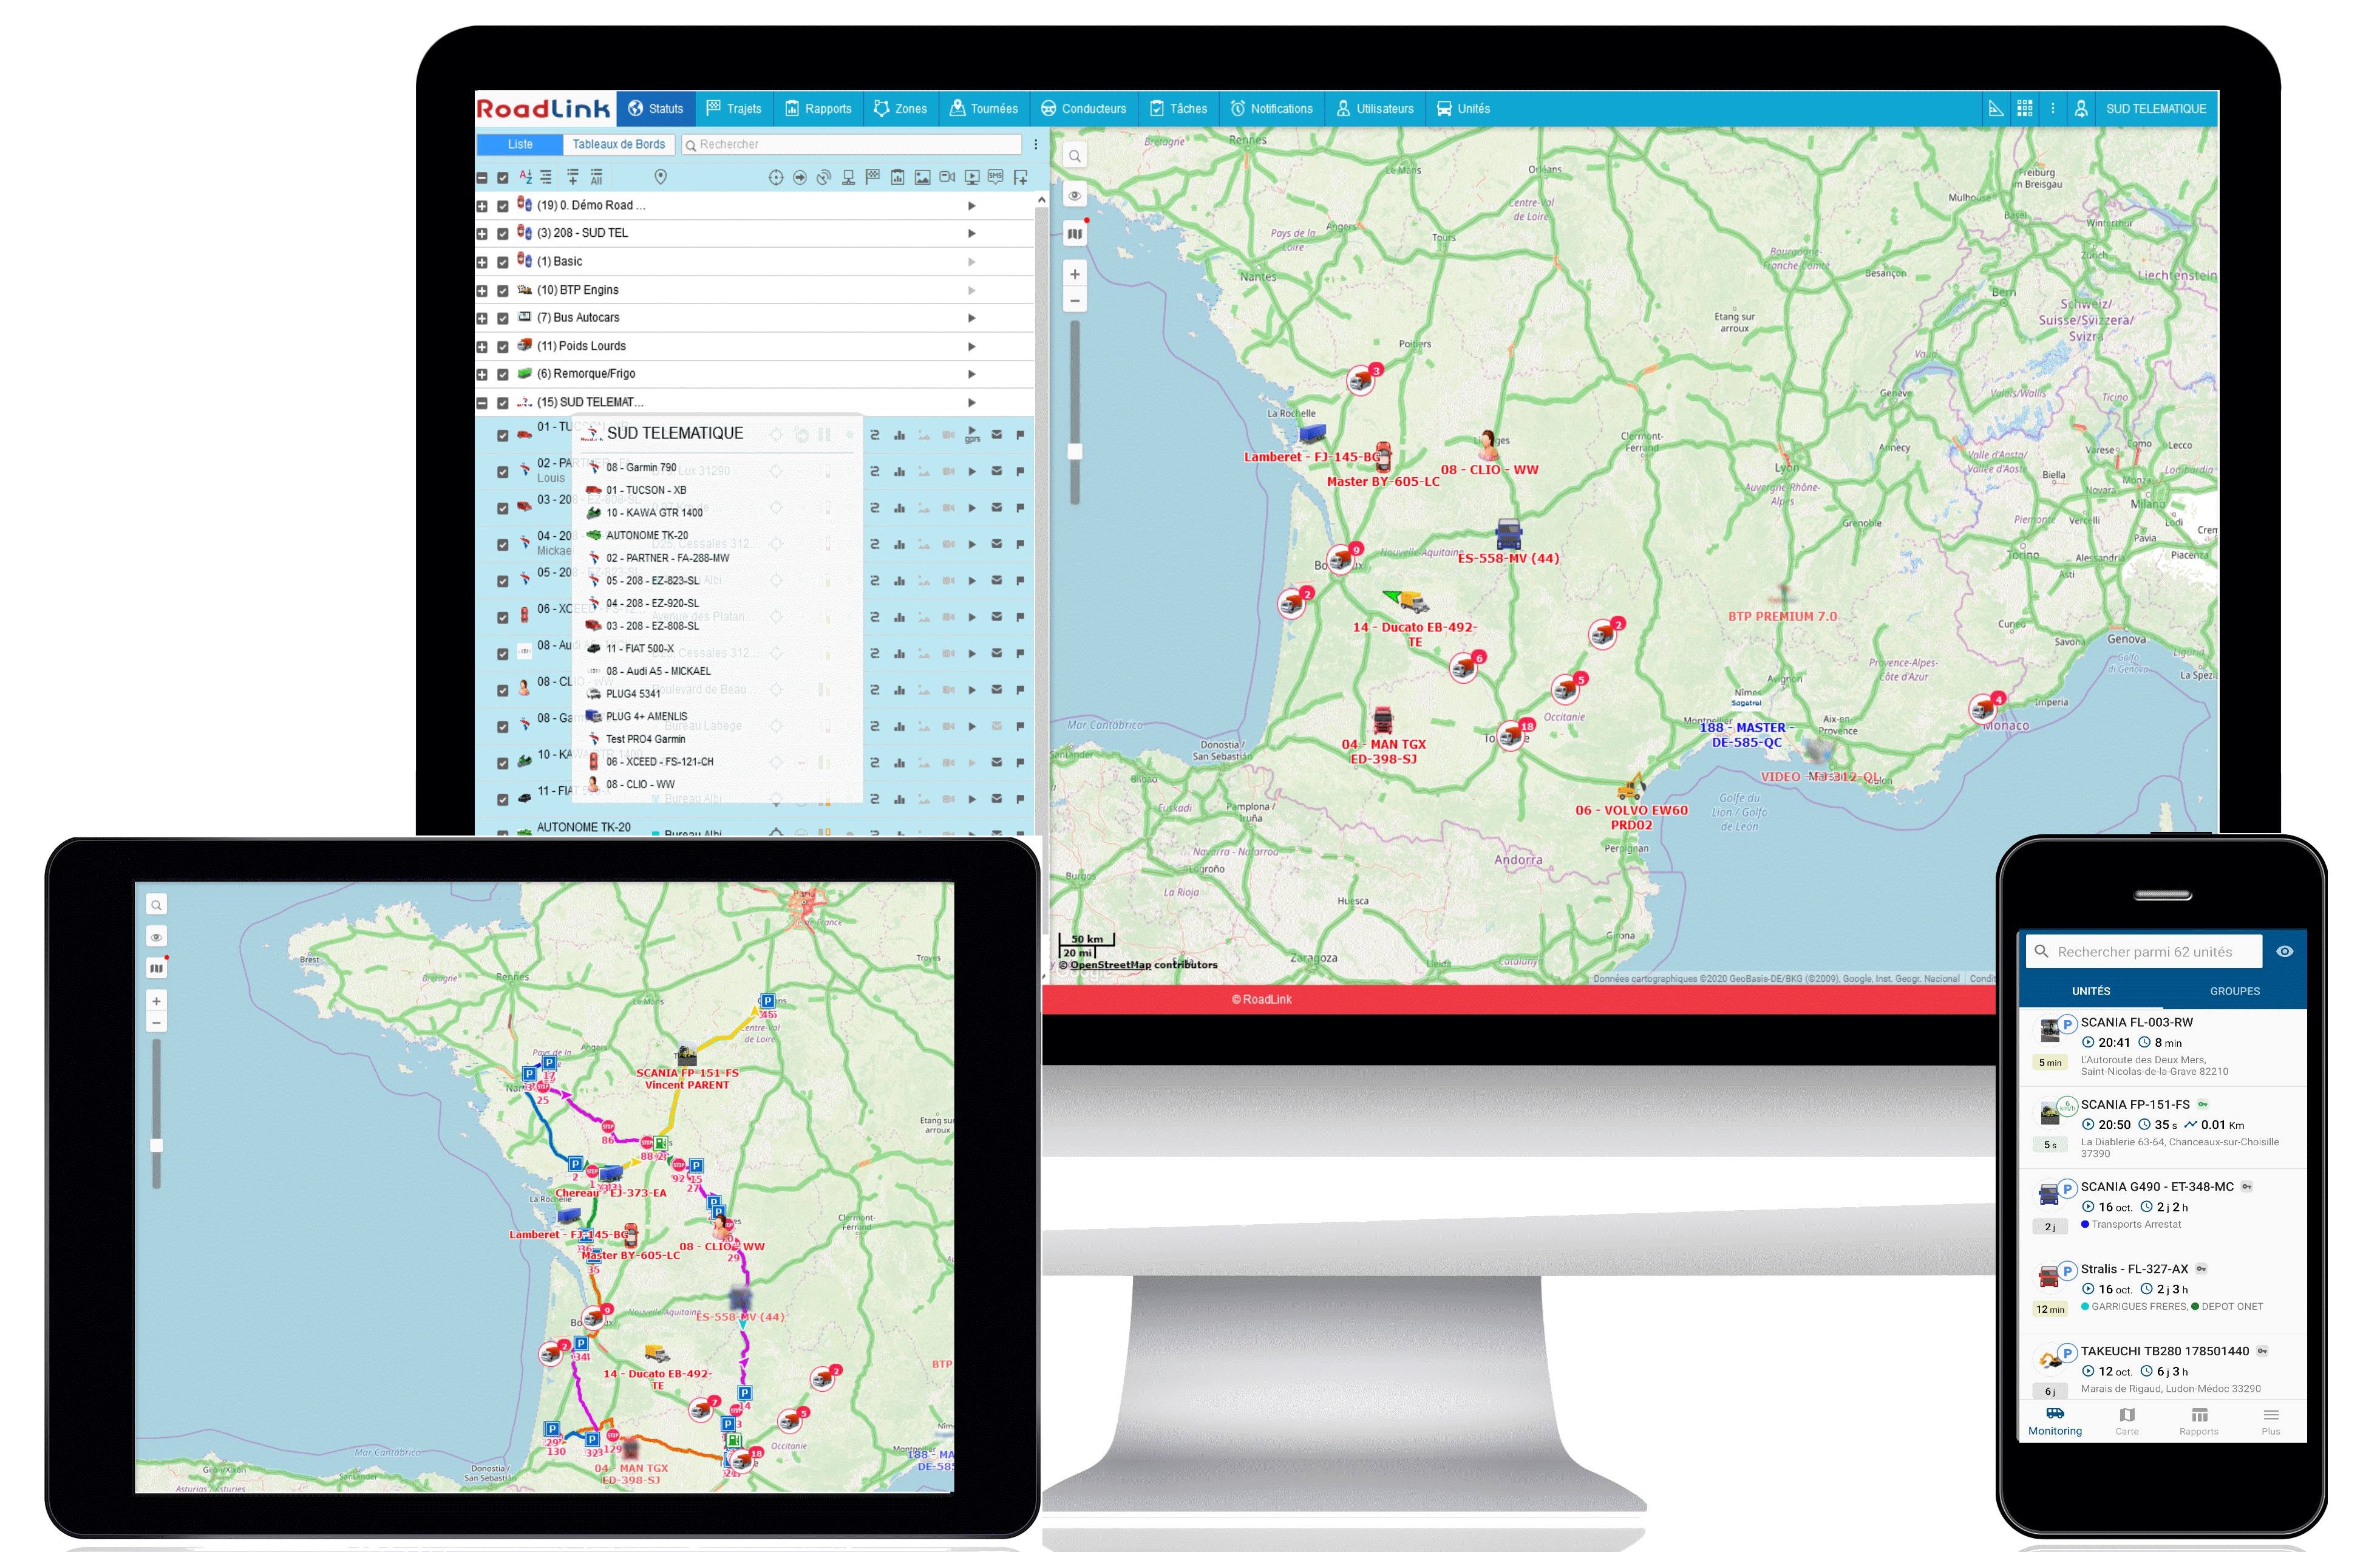Click the bar chart report icon in list toolbar
This screenshot has width=2380, height=1552.
click(897, 177)
